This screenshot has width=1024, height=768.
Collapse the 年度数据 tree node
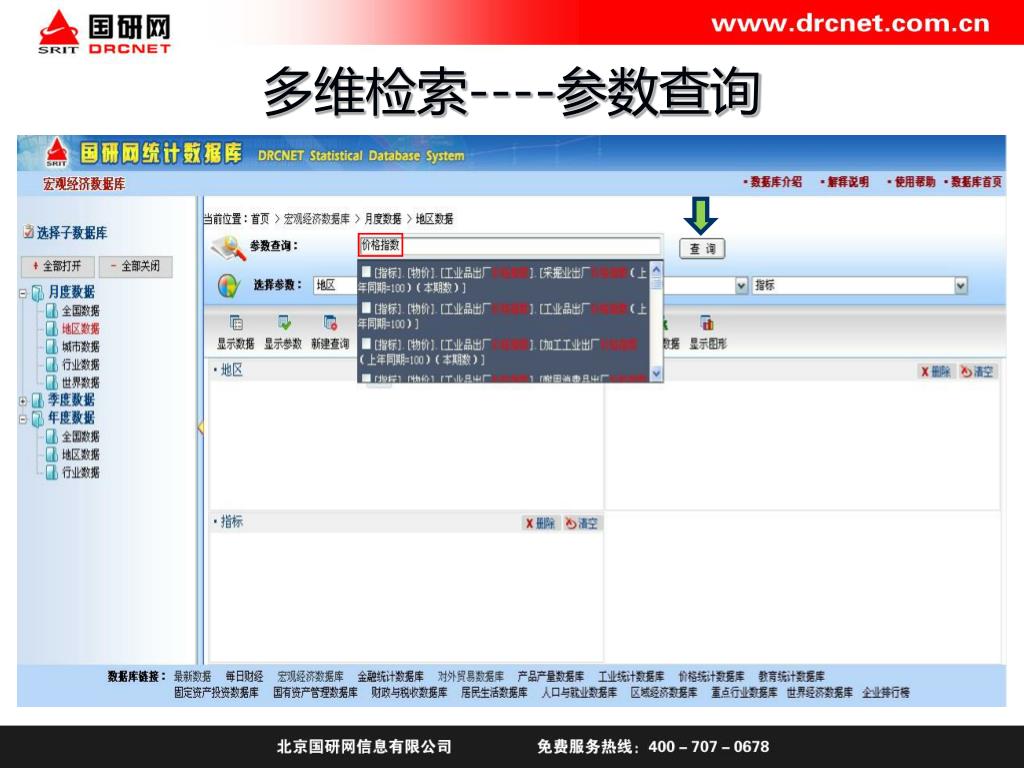coord(23,419)
